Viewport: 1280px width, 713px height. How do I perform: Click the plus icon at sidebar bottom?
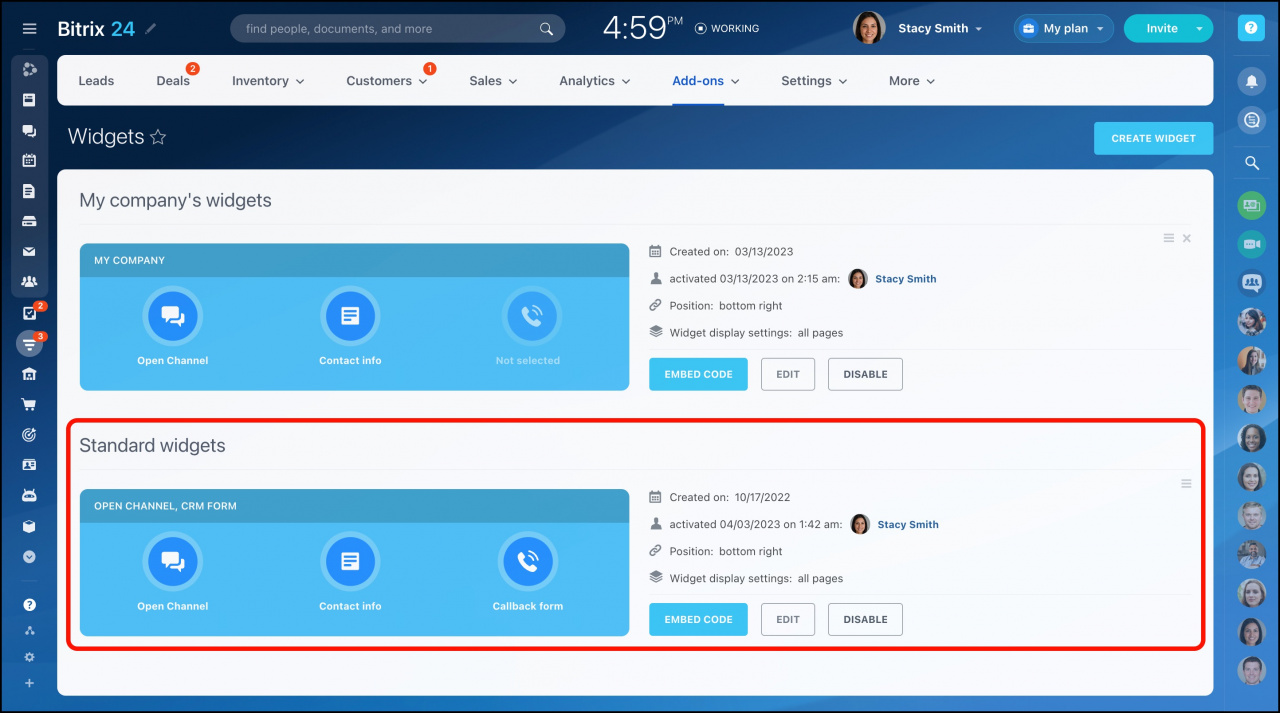29,683
